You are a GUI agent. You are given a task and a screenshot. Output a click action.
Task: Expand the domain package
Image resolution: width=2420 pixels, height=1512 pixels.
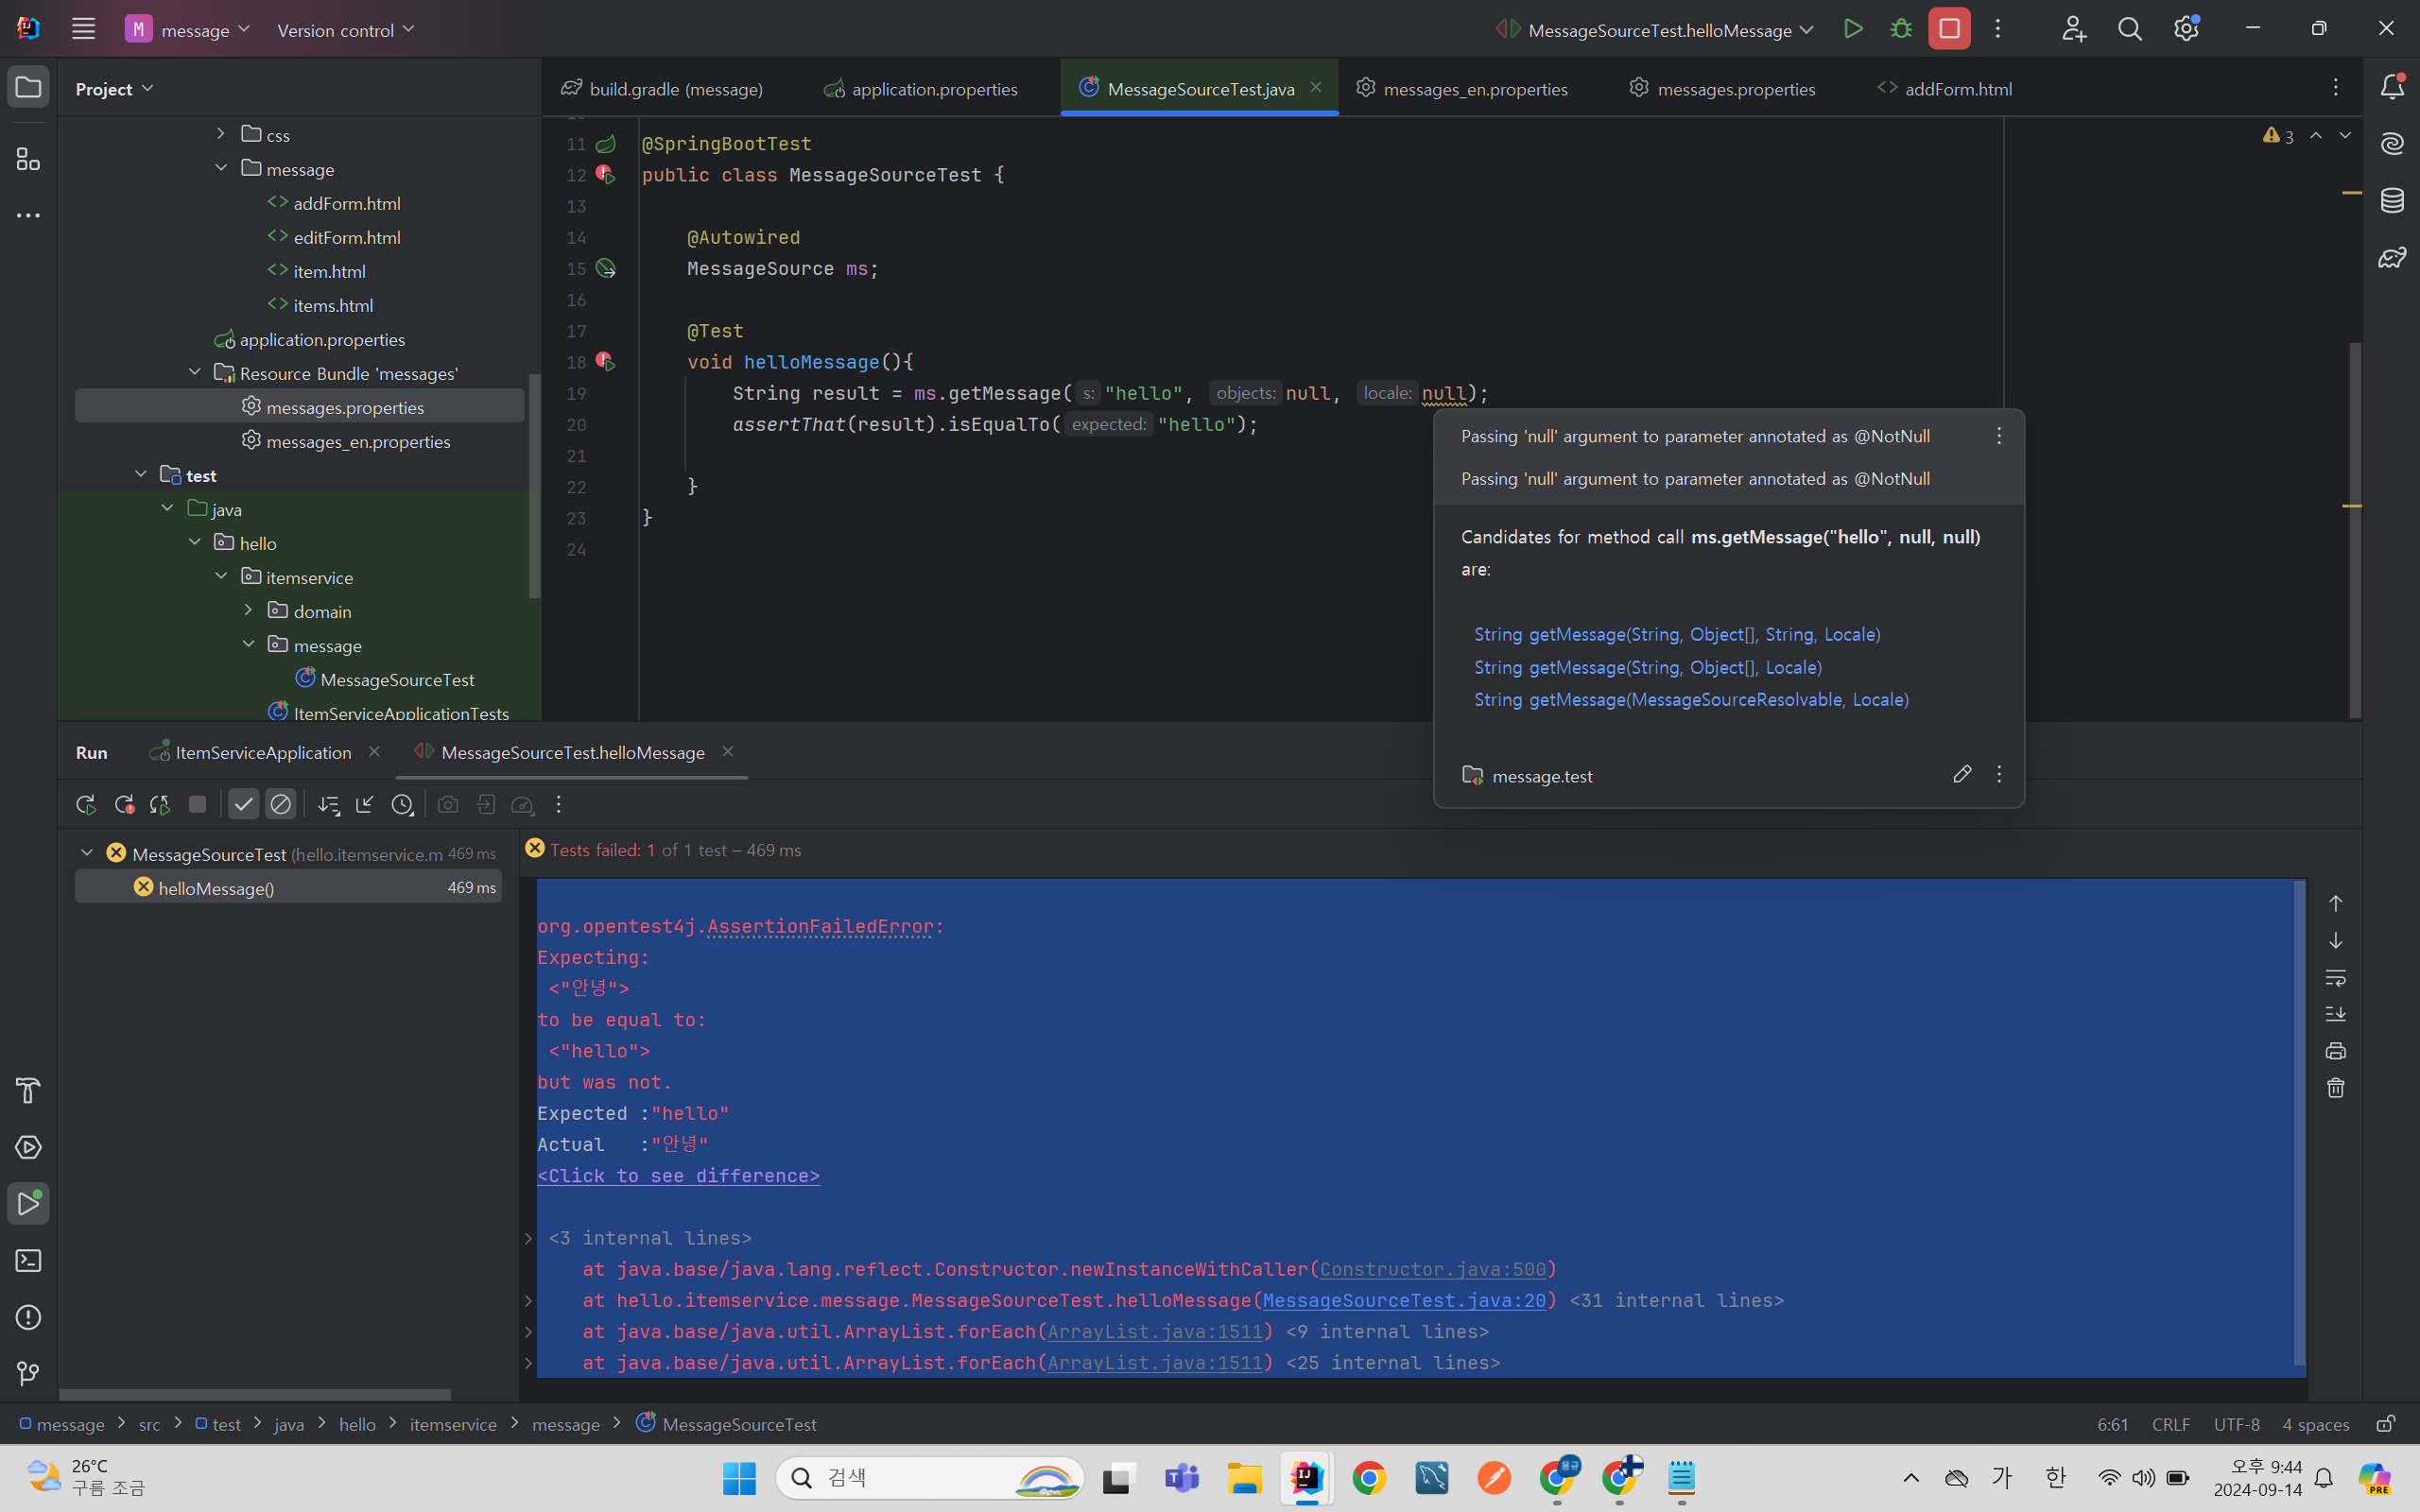pos(248,610)
